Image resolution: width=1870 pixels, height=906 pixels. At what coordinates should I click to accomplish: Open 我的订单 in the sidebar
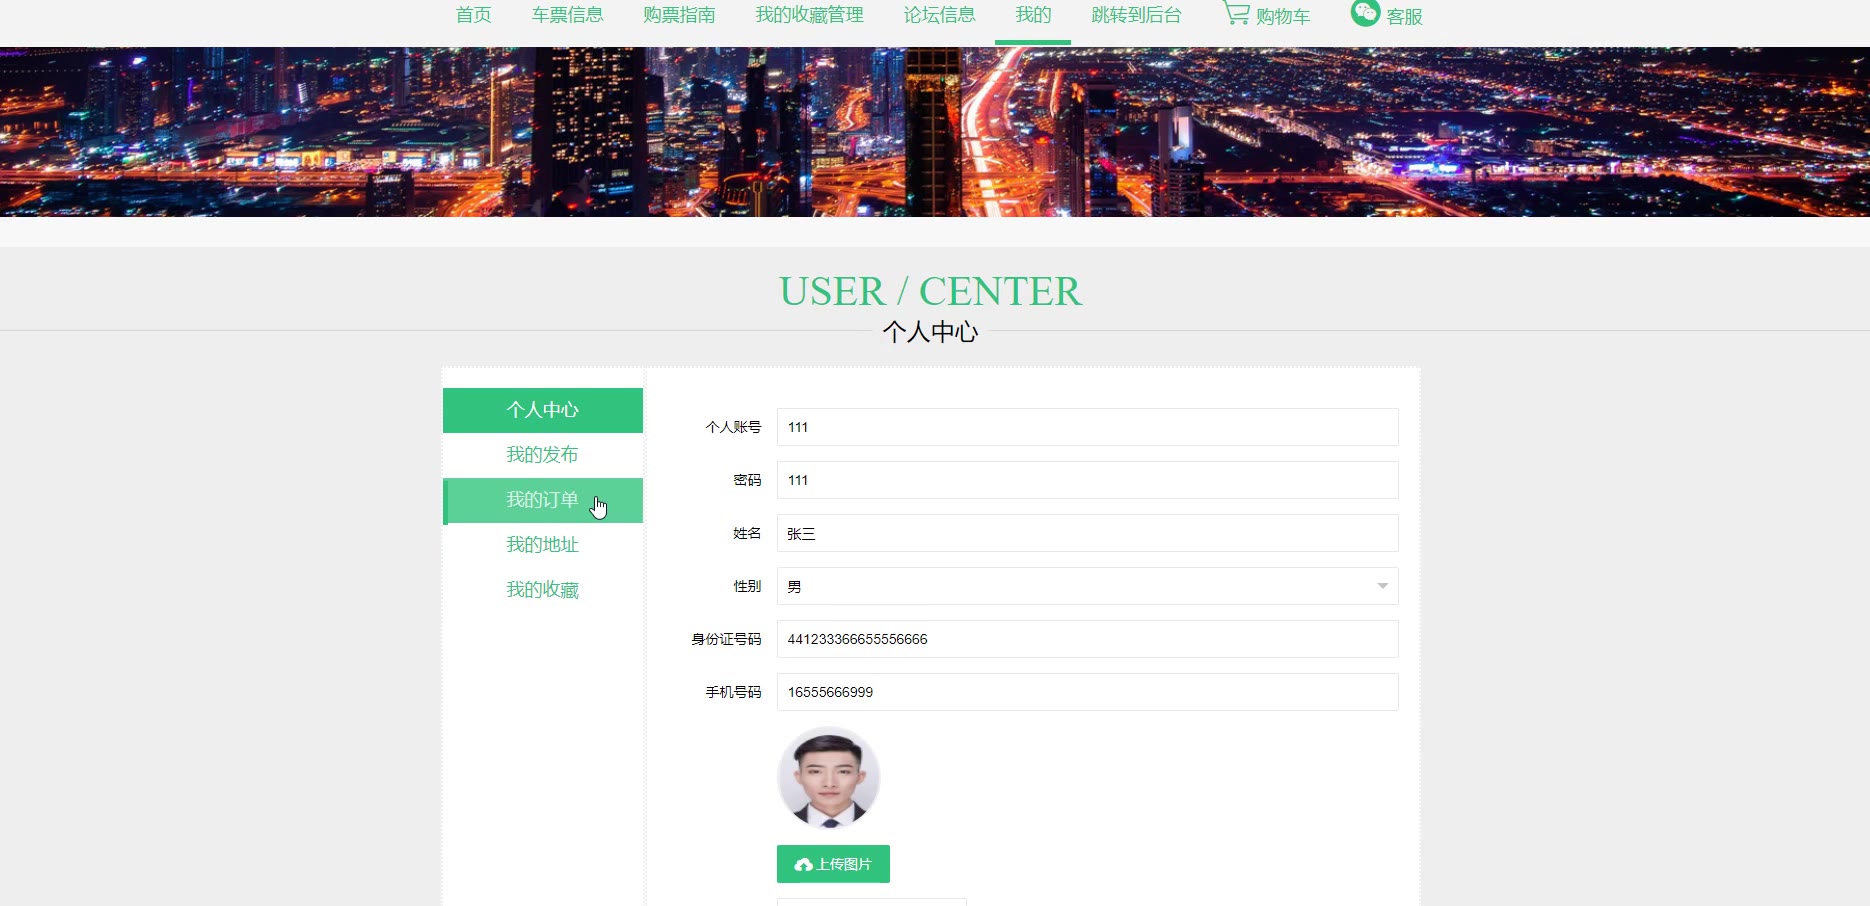coord(543,500)
